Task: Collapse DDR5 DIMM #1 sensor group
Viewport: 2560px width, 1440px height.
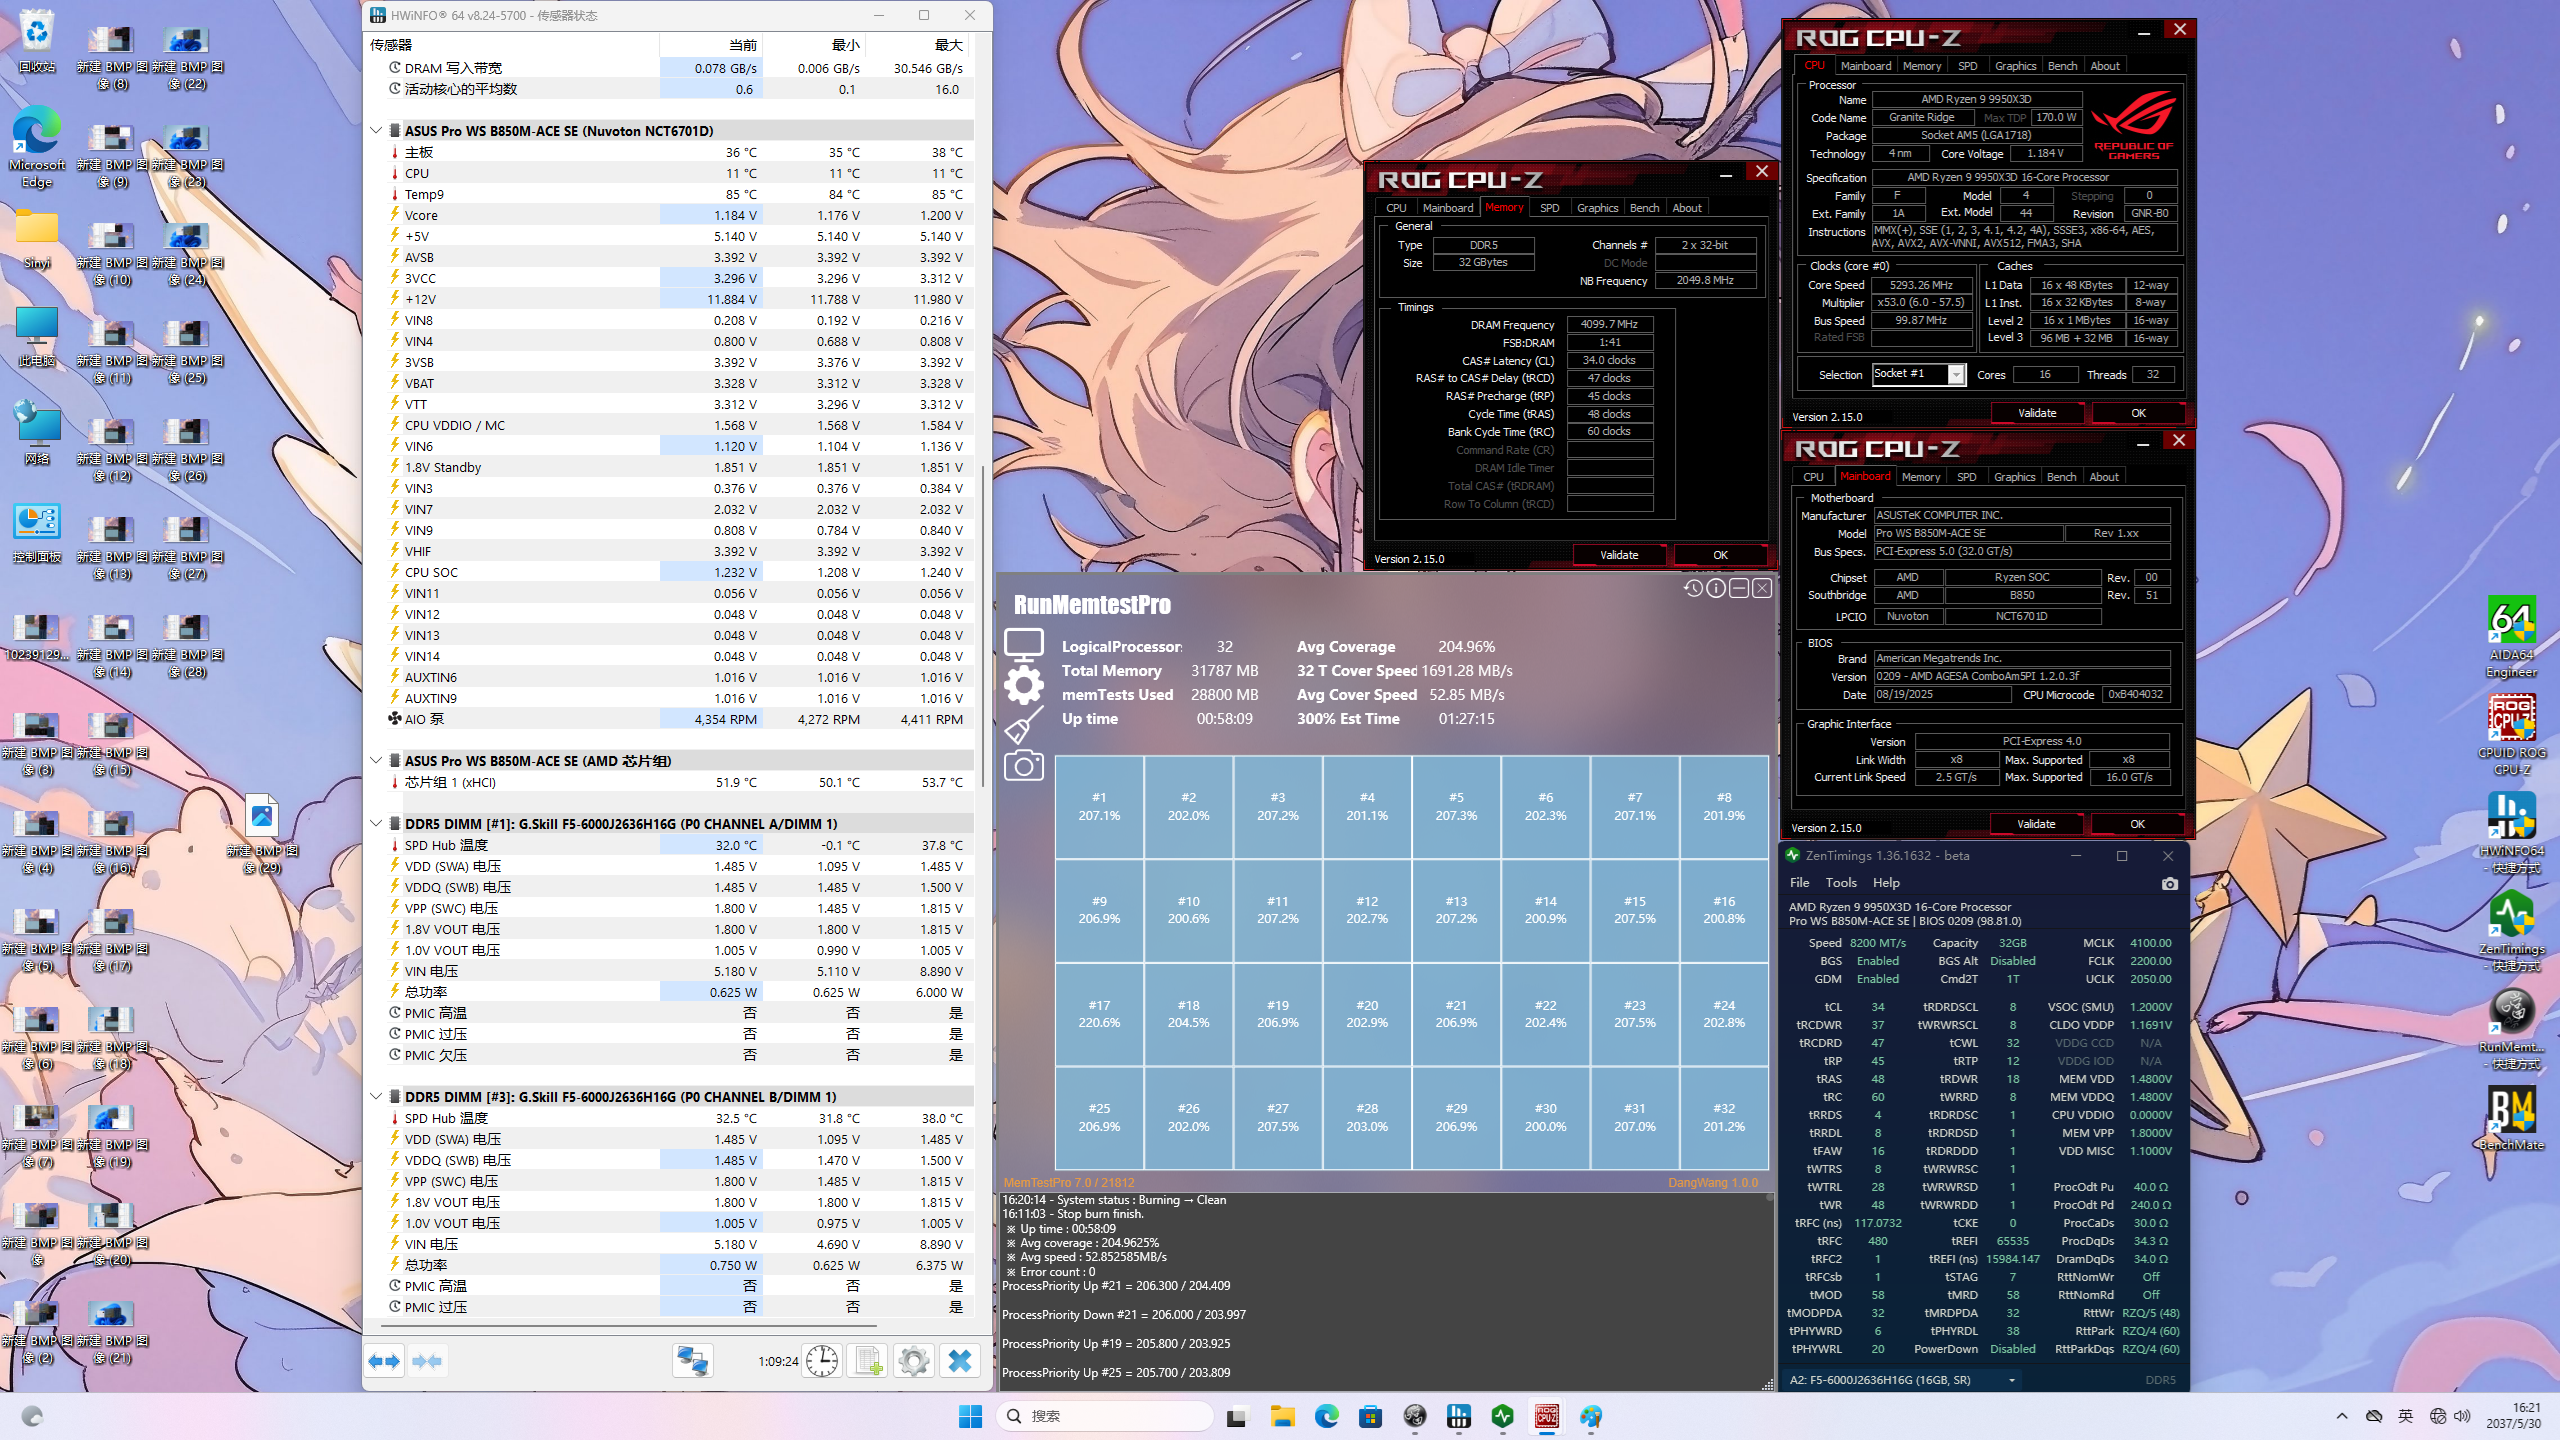Action: [376, 824]
